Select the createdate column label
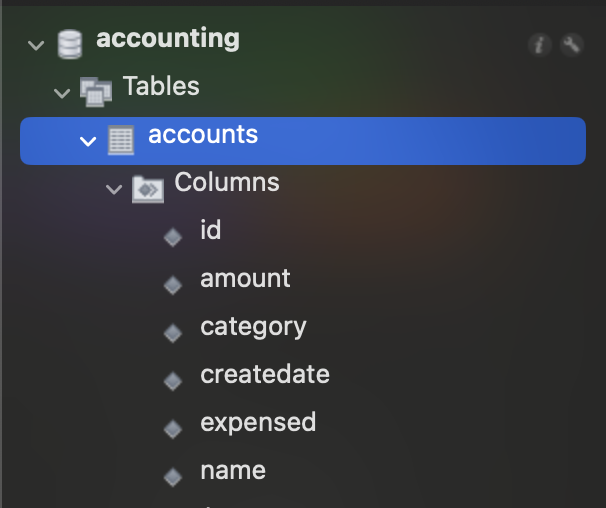606x508 pixels. (265, 375)
